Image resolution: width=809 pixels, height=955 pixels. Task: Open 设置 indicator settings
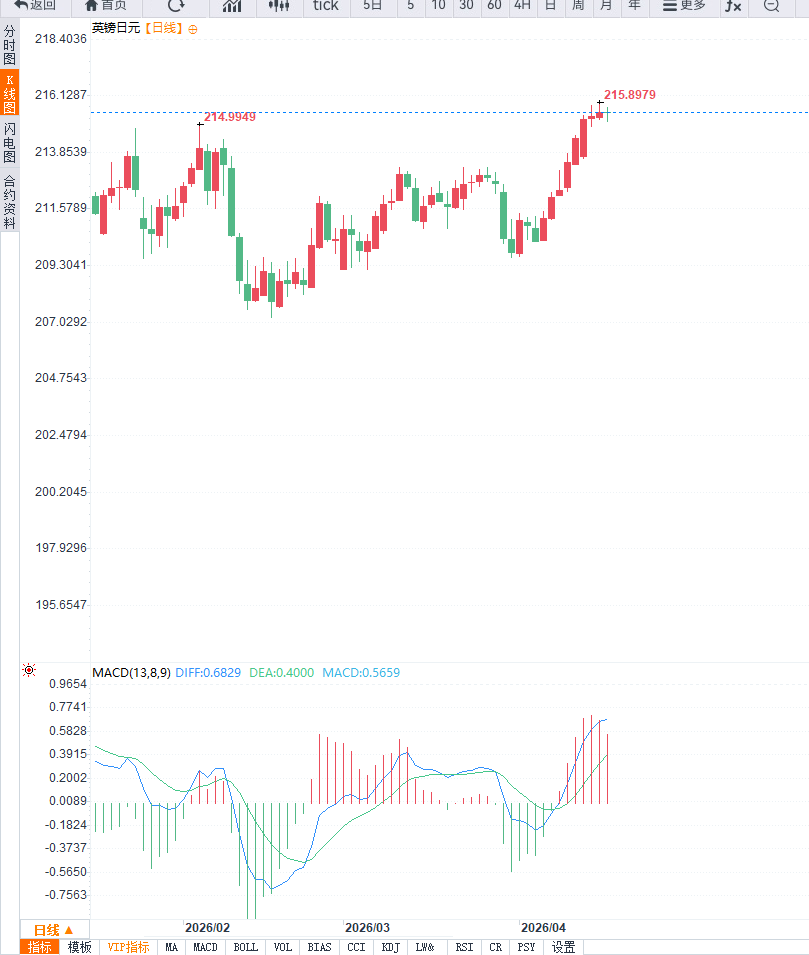tap(563, 947)
